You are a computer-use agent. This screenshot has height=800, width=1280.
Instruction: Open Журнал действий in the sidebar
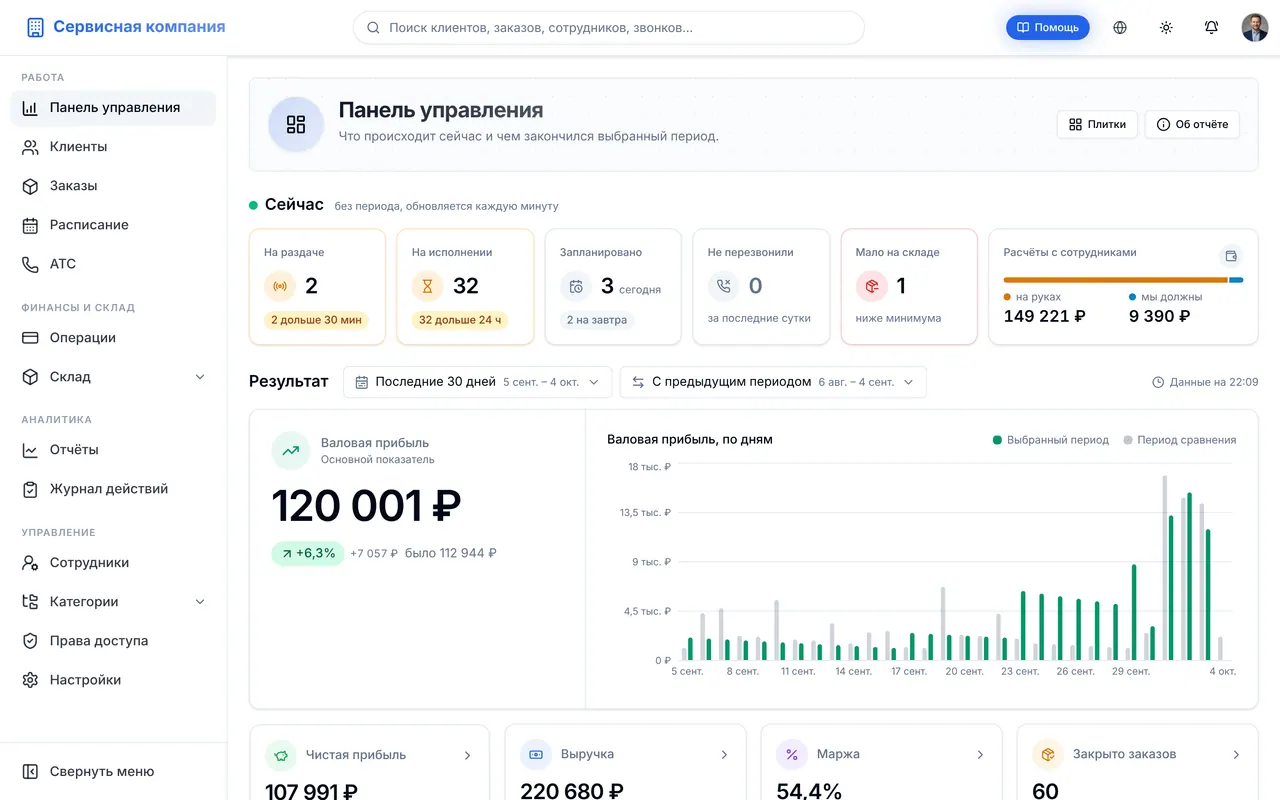(113, 489)
